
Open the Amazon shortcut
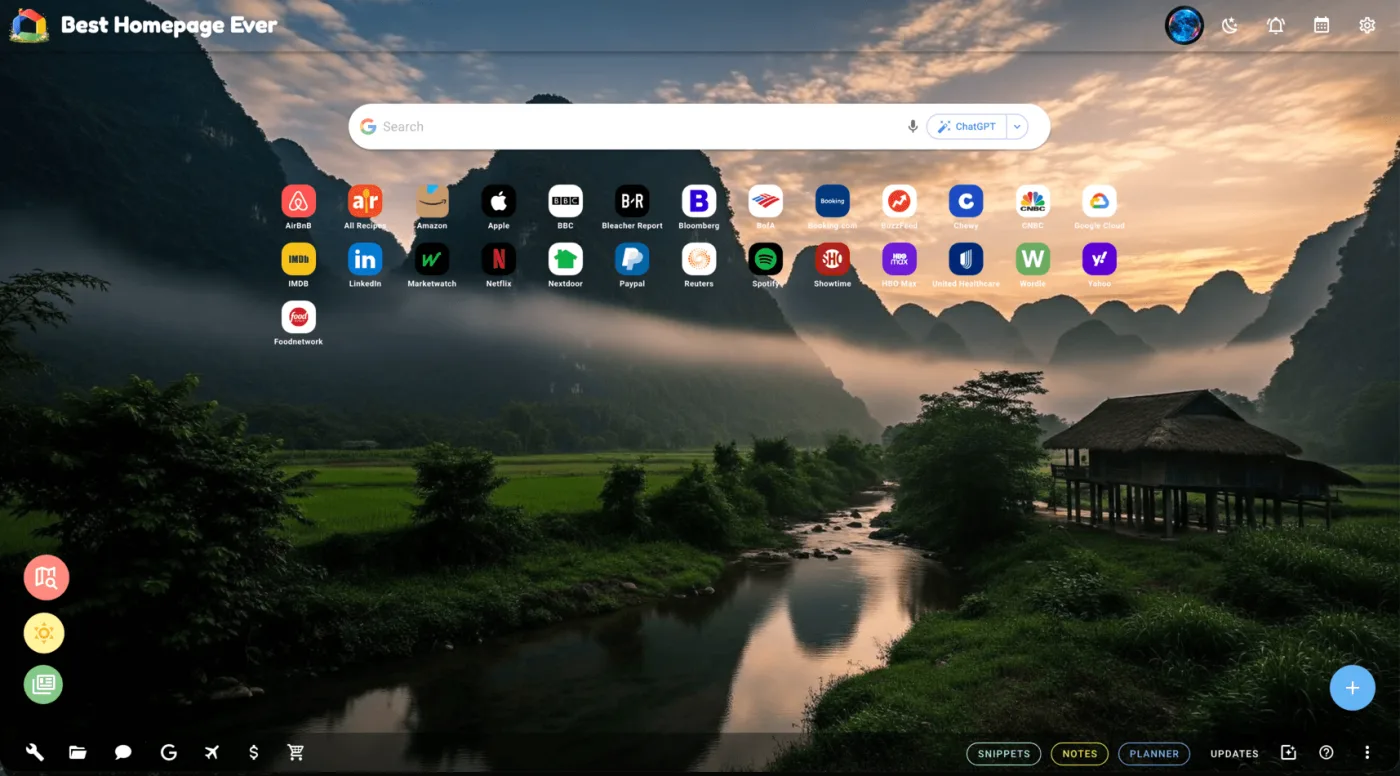pyautogui.click(x=432, y=201)
